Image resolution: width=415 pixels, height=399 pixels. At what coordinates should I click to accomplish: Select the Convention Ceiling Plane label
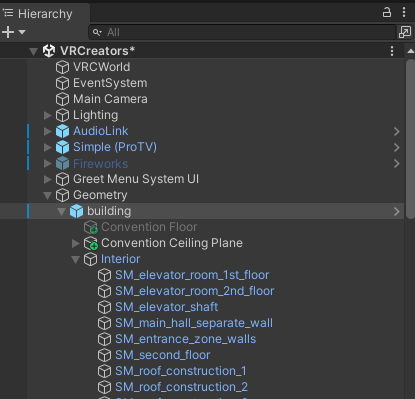172,243
